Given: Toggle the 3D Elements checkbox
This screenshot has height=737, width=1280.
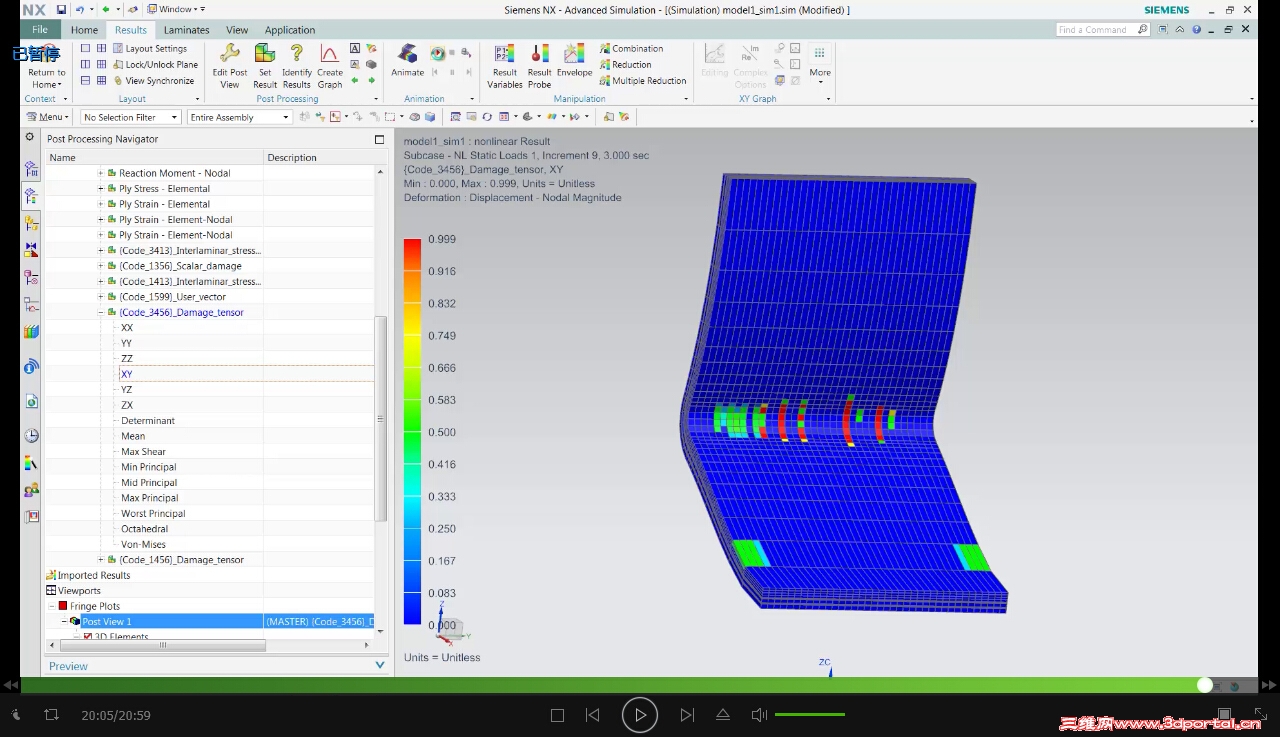Looking at the screenshot, I should [88, 637].
